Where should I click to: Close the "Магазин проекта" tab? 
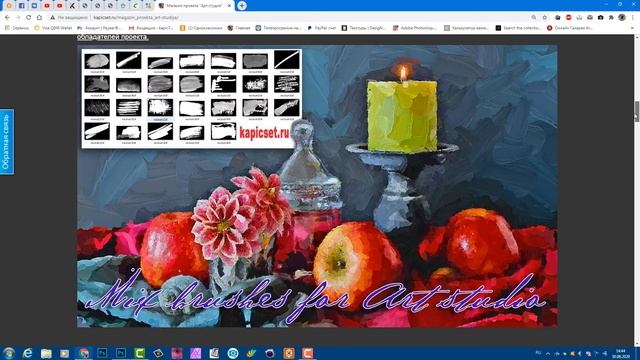(229, 6)
